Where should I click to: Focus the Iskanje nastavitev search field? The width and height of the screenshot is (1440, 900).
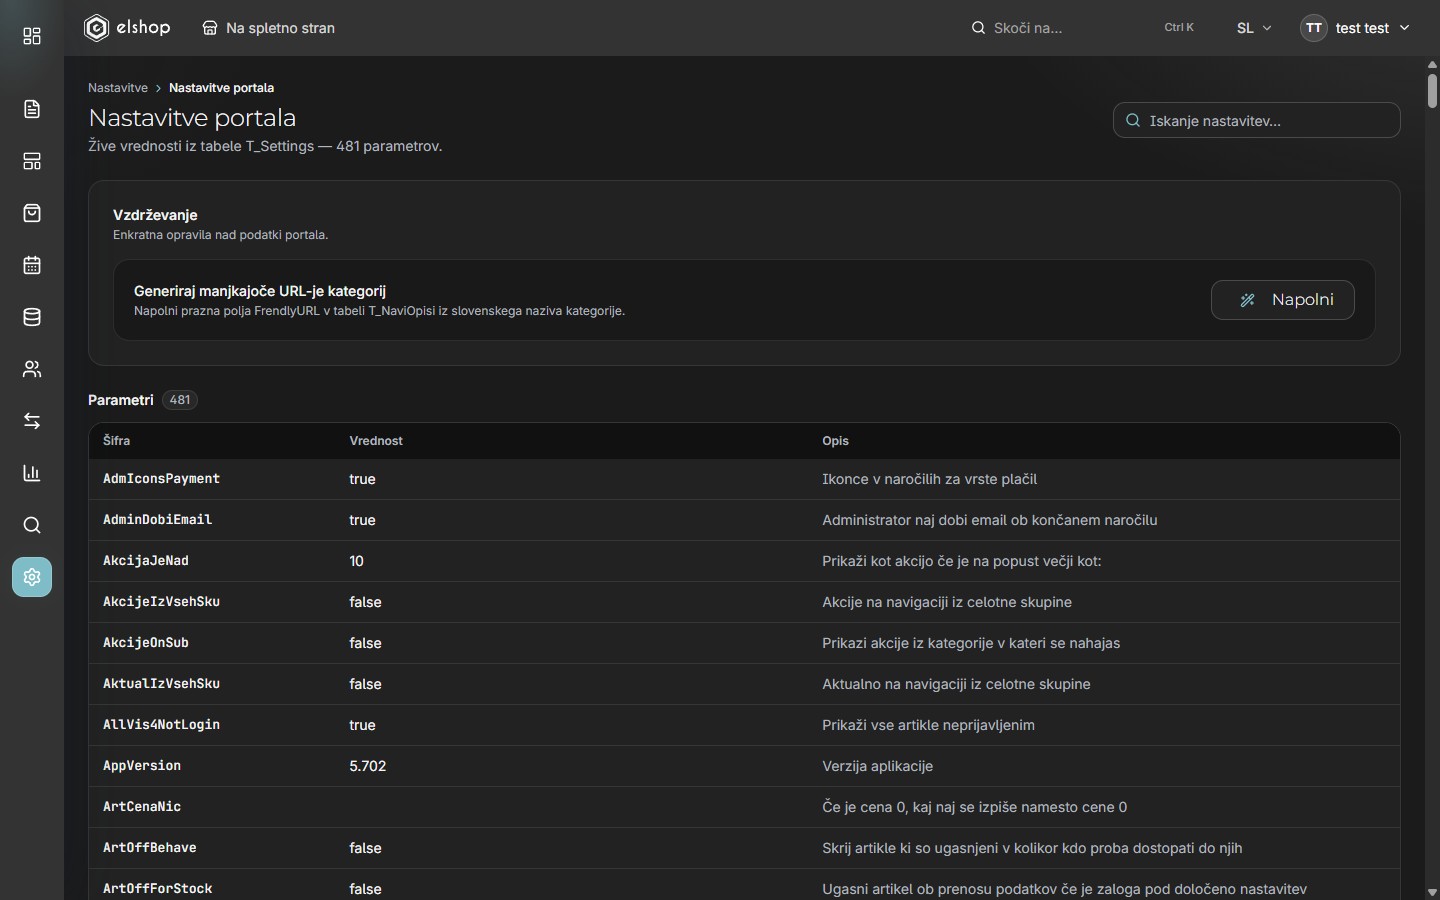pyautogui.click(x=1257, y=120)
